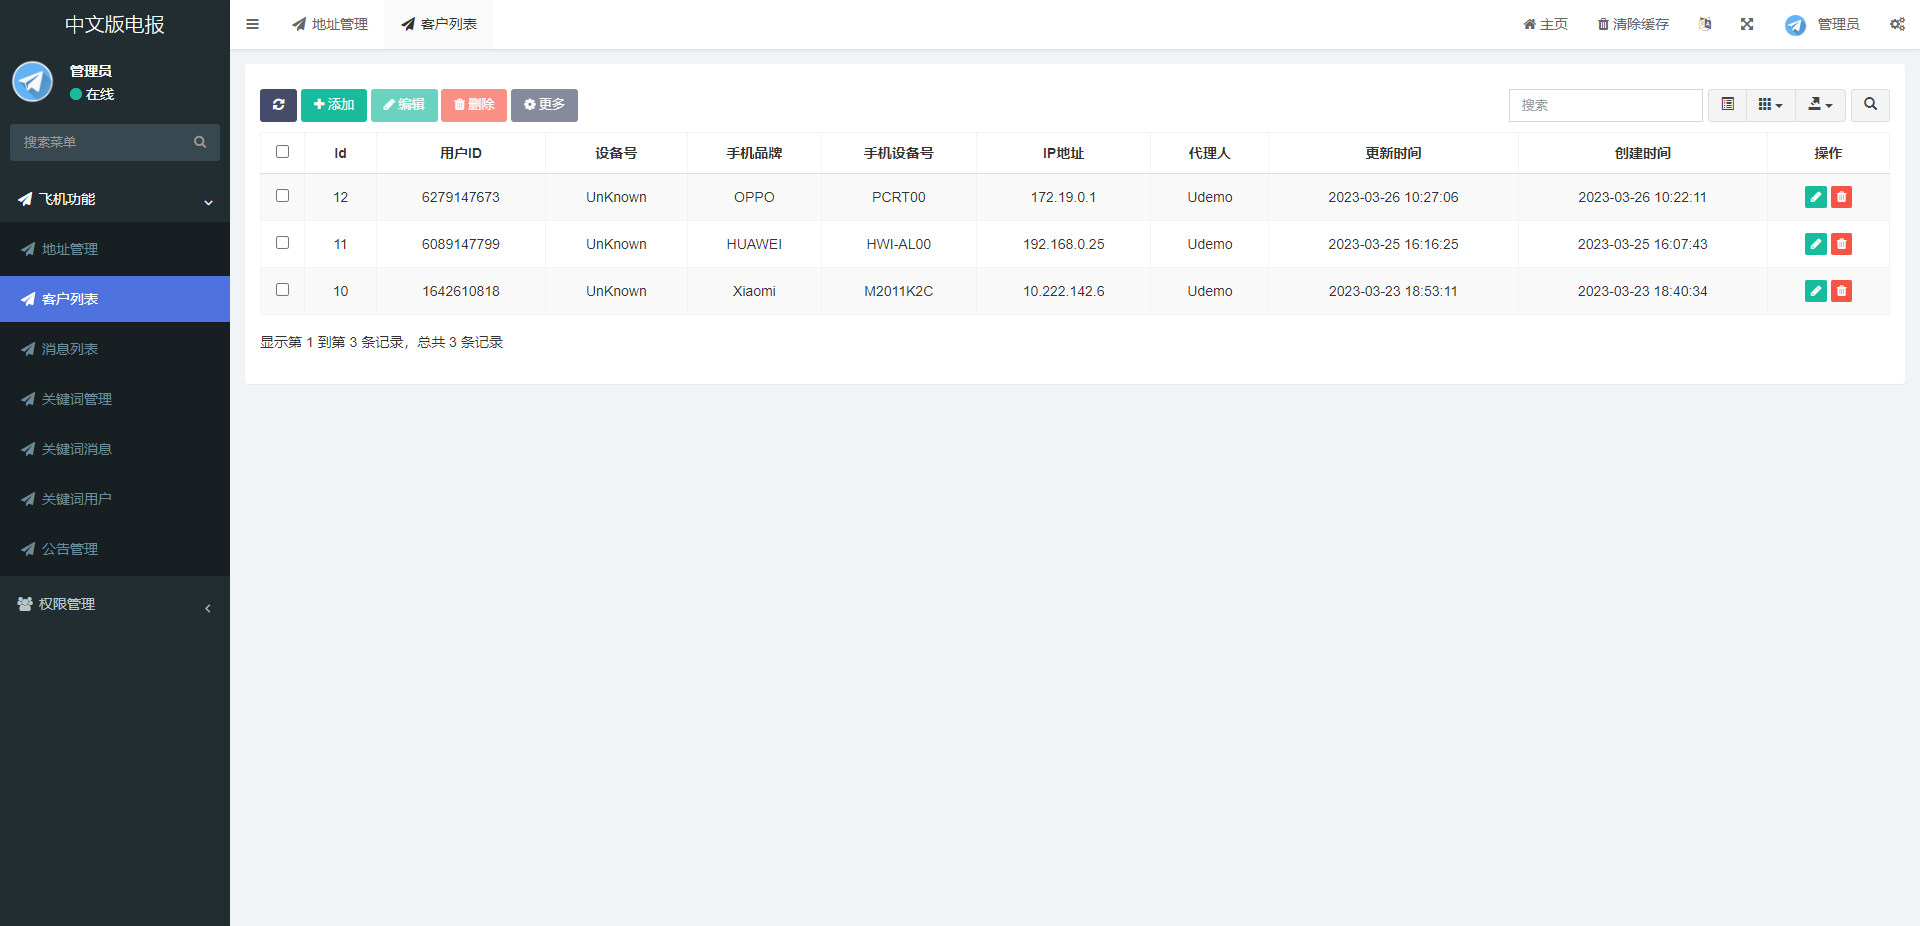The height and width of the screenshot is (926, 1920).
Task: Toggle the sidebar hamburger menu icon
Action: pos(253,24)
